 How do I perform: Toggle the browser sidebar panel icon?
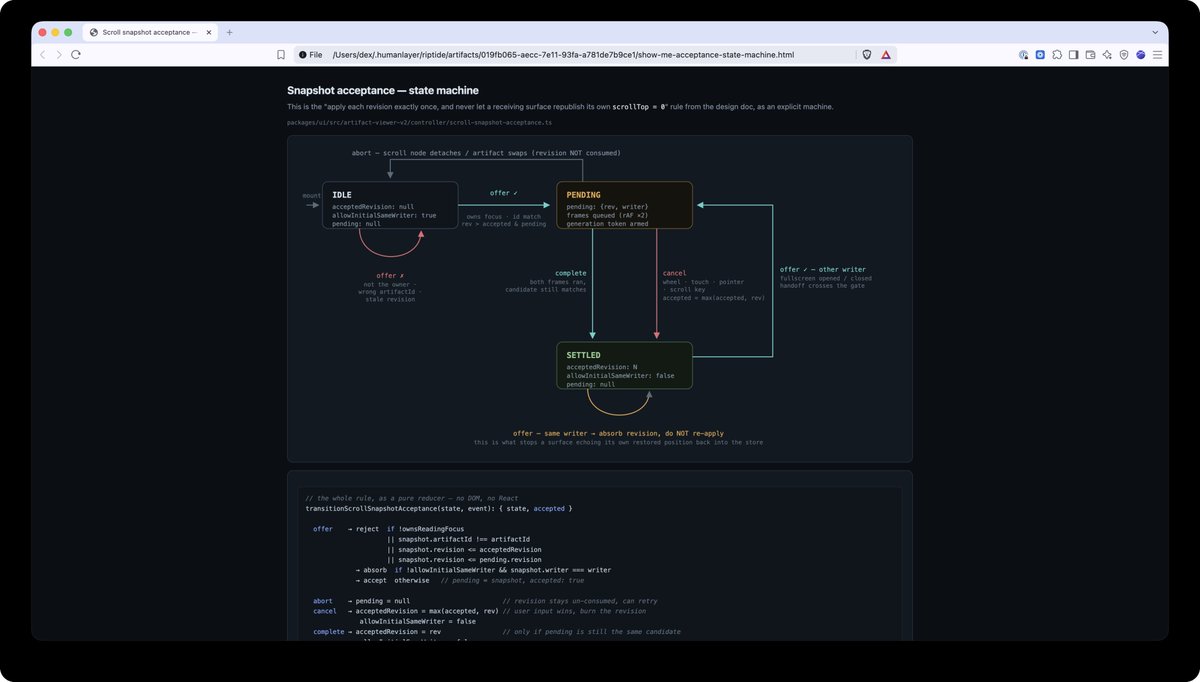tap(1074, 54)
